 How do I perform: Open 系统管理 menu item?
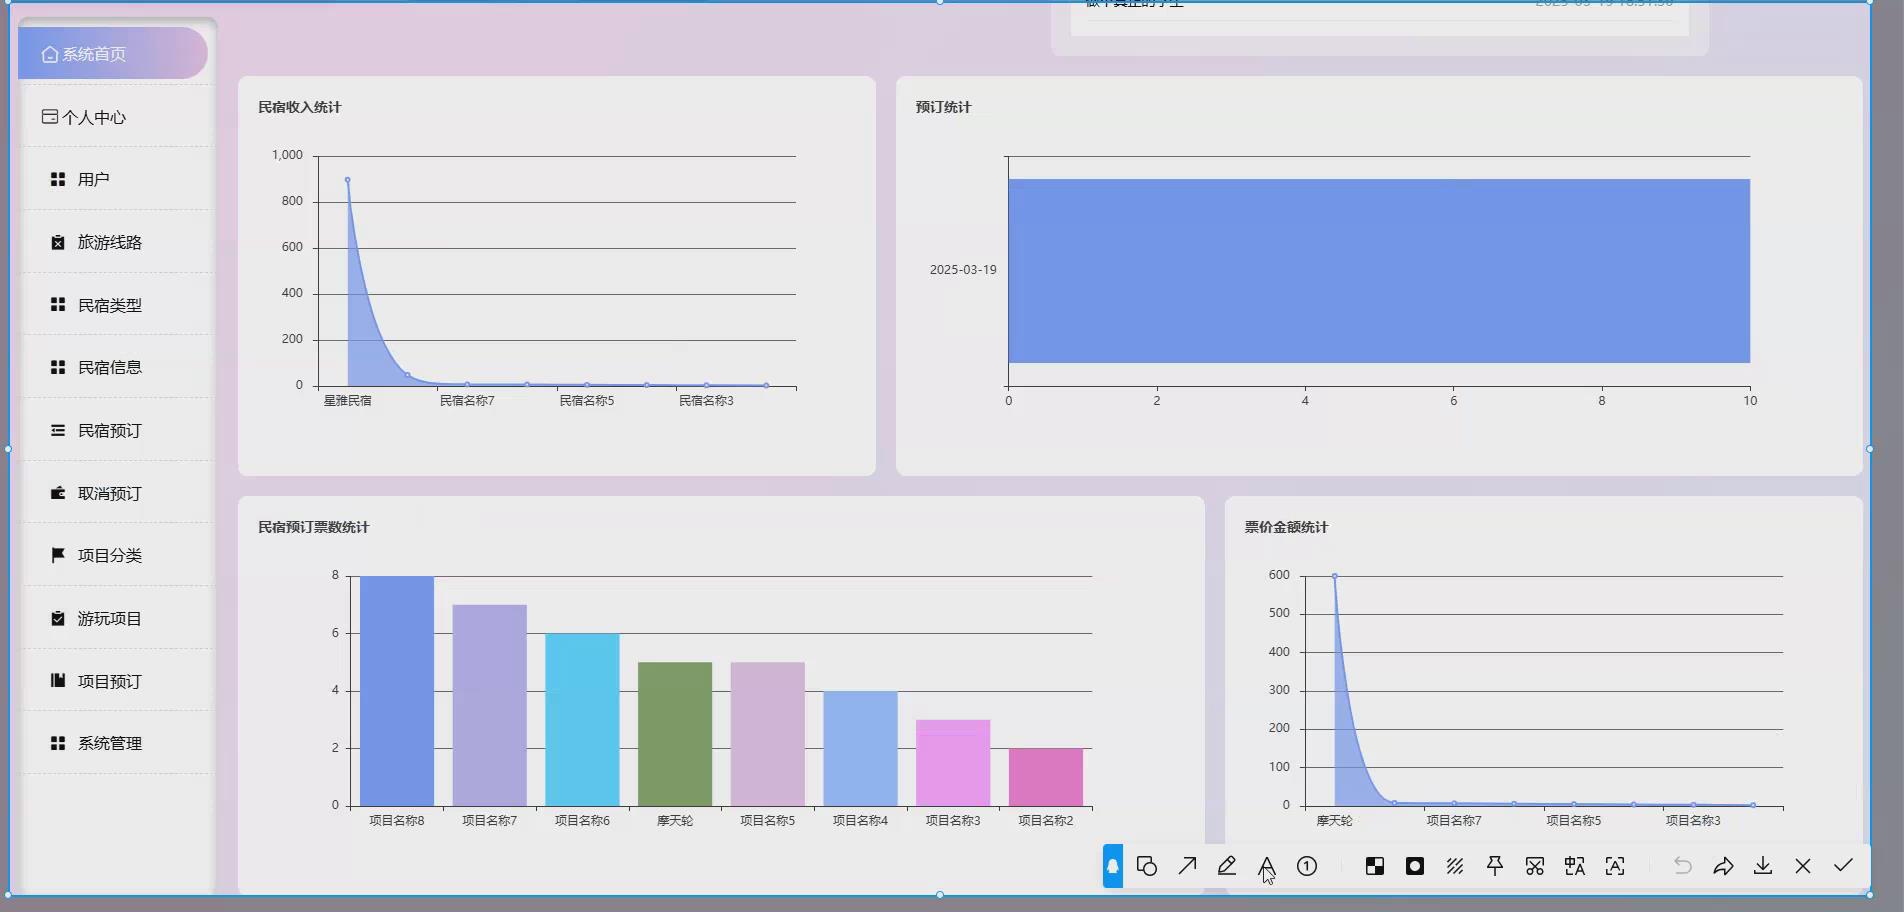[x=116, y=743]
